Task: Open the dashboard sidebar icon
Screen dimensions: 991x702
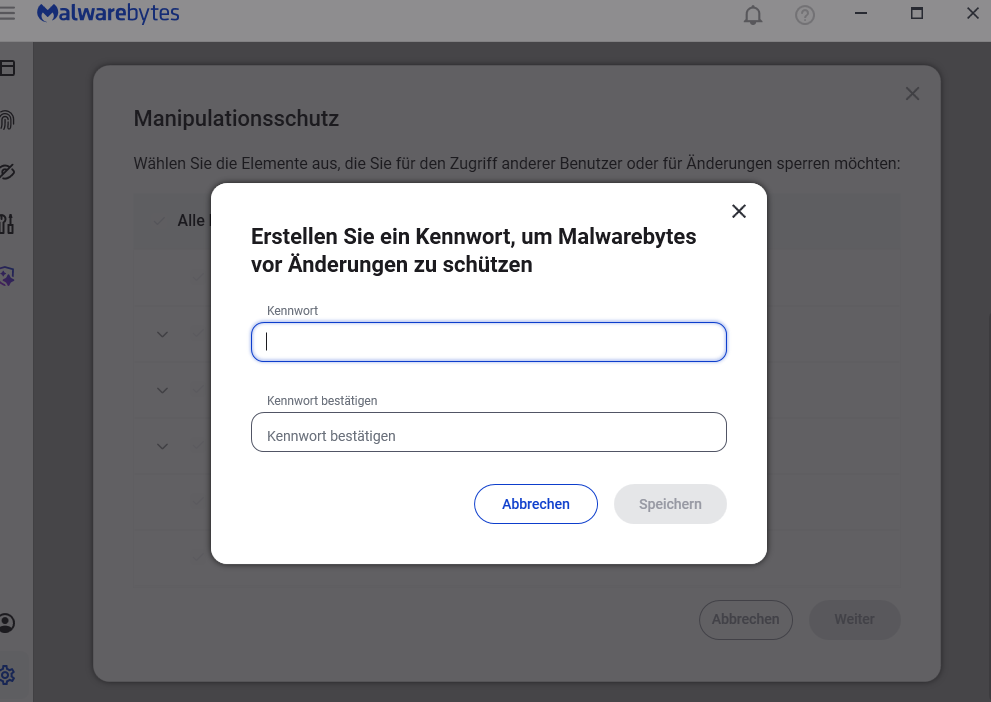Action: (x=7, y=68)
